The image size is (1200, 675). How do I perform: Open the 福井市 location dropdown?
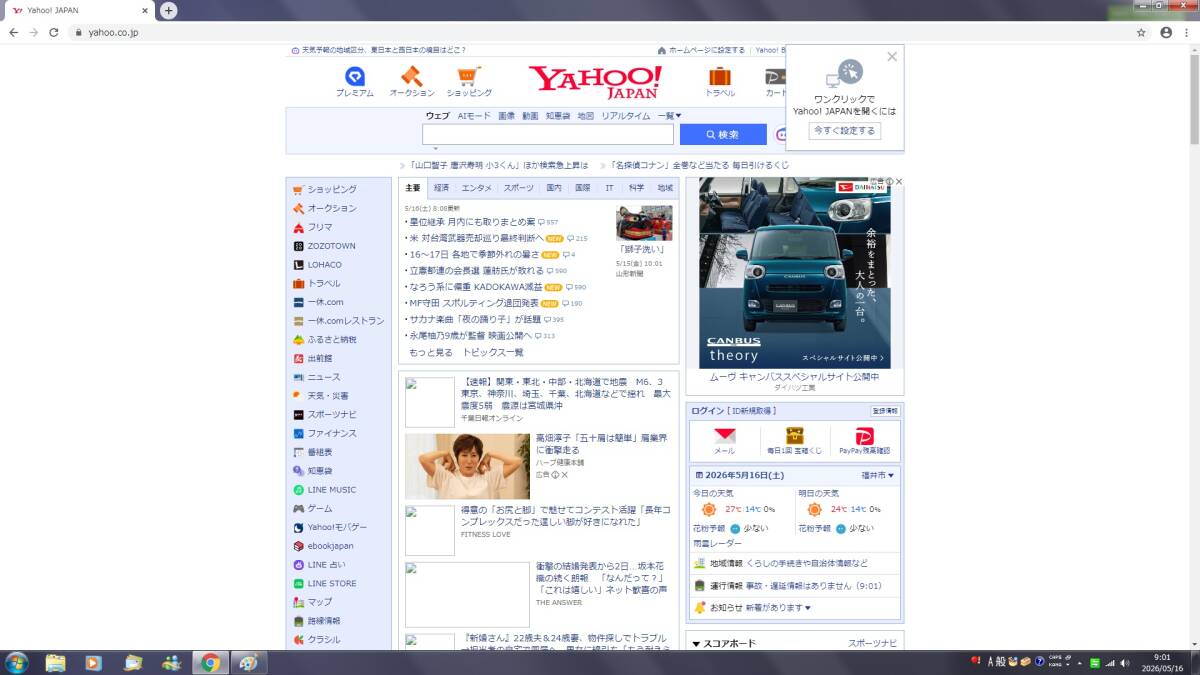(x=878, y=475)
